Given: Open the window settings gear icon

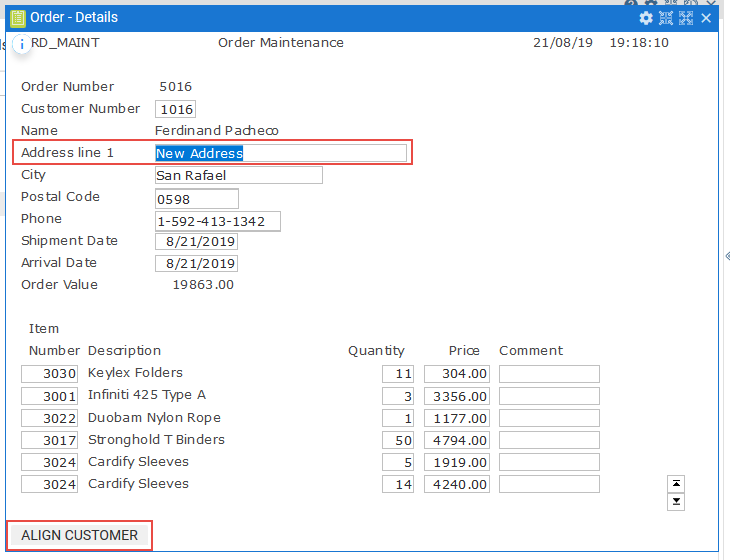Looking at the screenshot, I should click(x=646, y=18).
